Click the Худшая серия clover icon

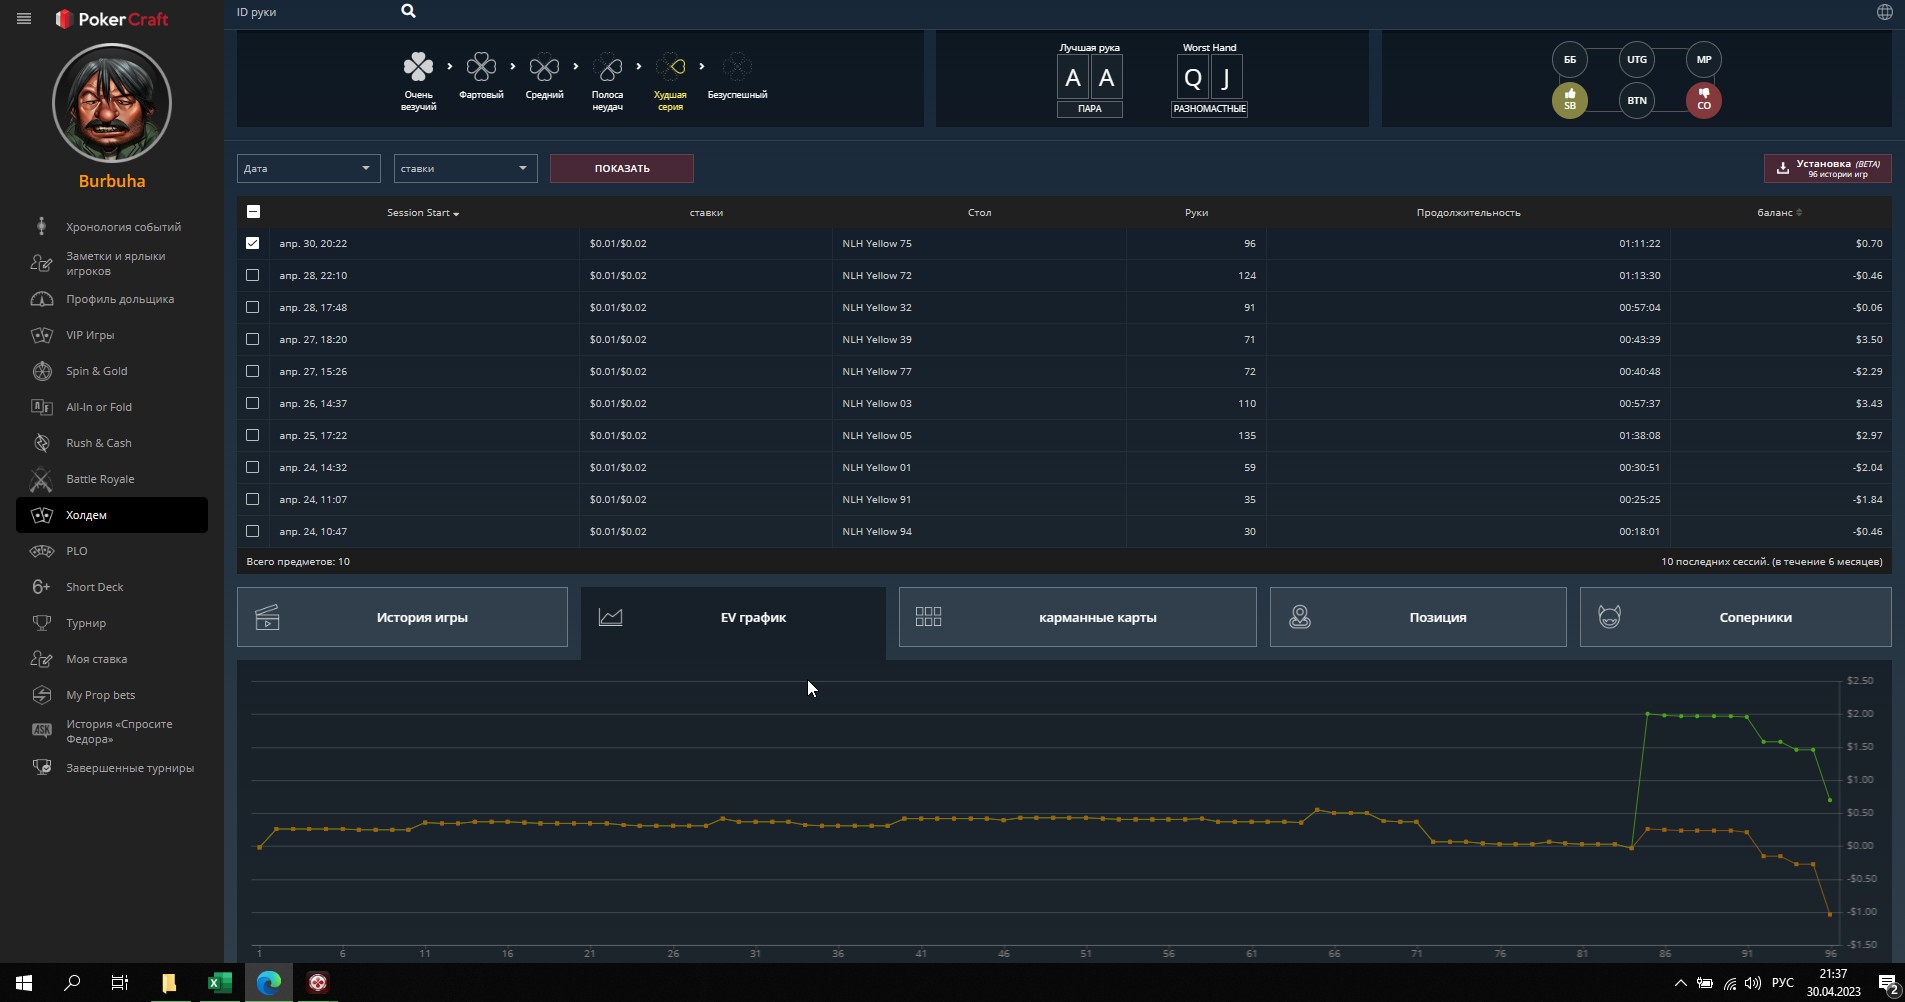pyautogui.click(x=670, y=67)
